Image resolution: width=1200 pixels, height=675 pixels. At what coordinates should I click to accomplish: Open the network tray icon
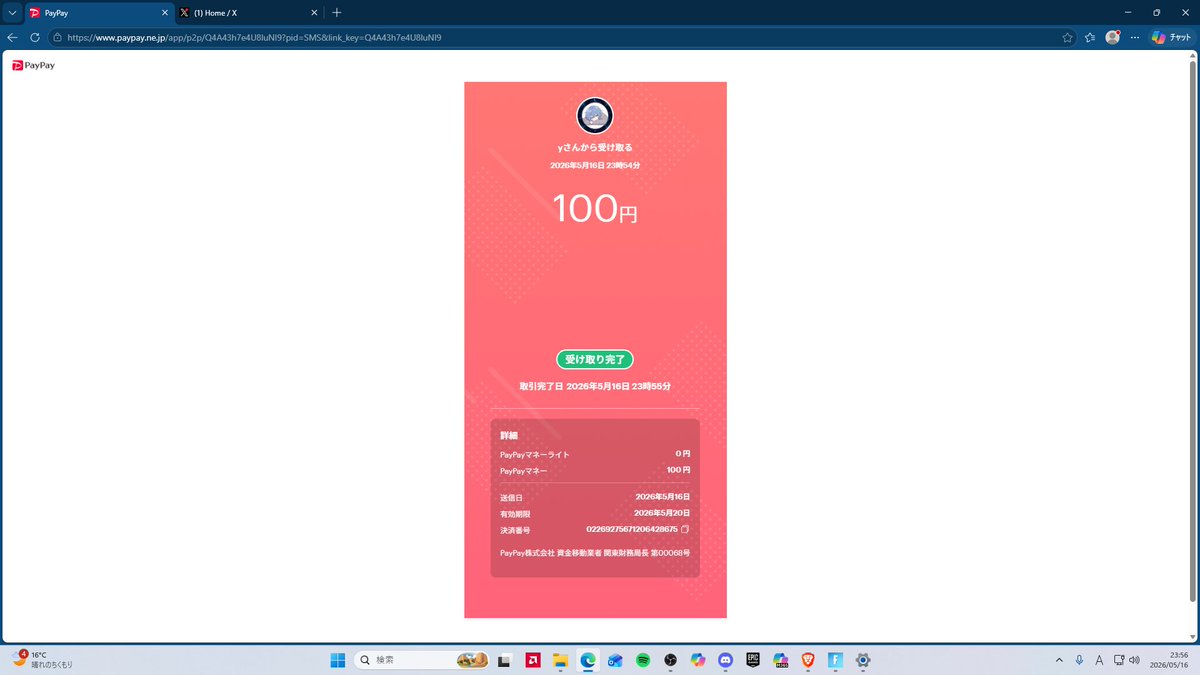click(x=1118, y=660)
